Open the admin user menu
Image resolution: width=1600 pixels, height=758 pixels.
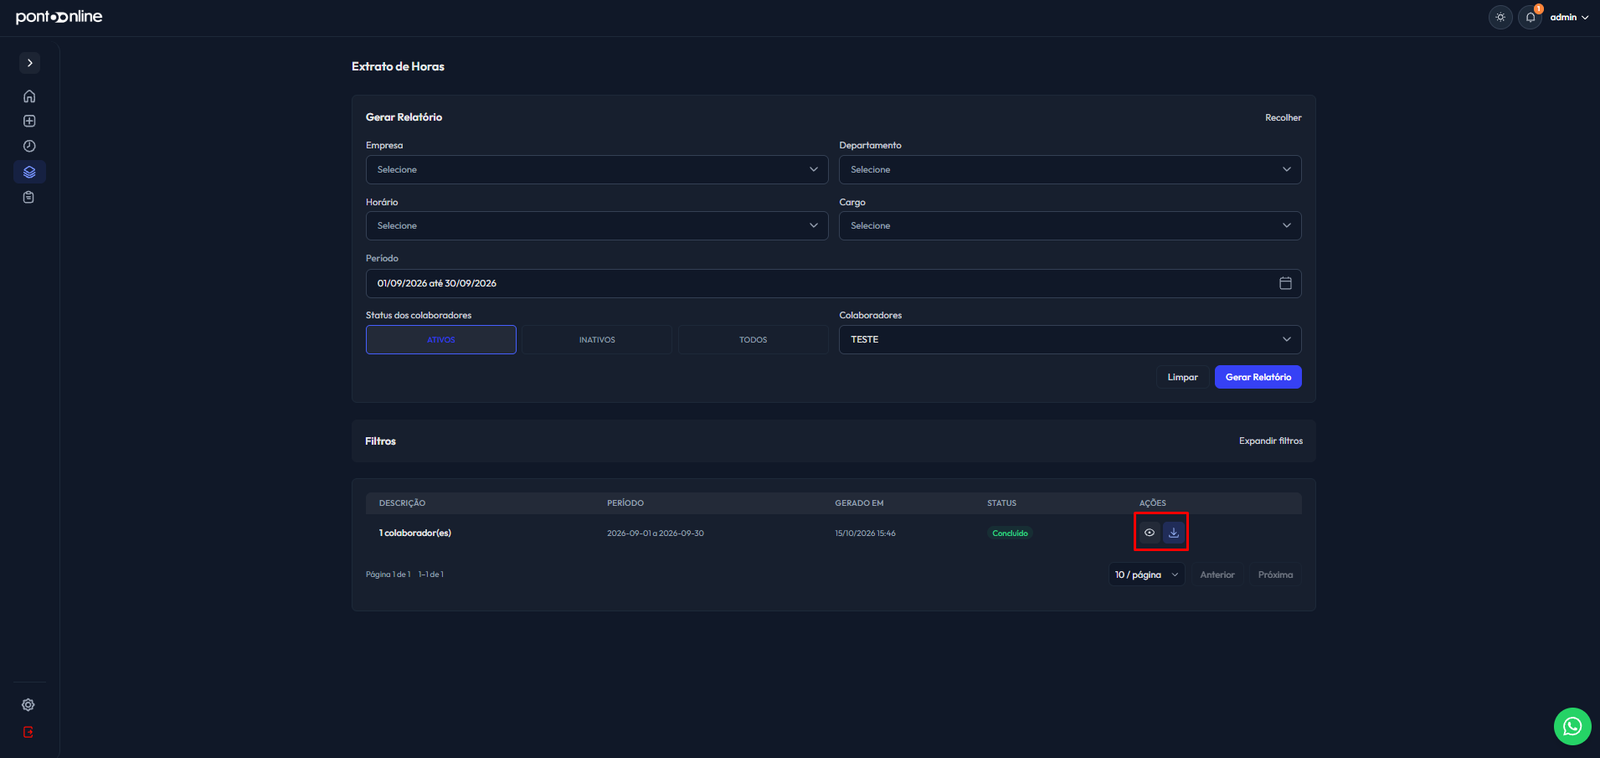point(1569,17)
